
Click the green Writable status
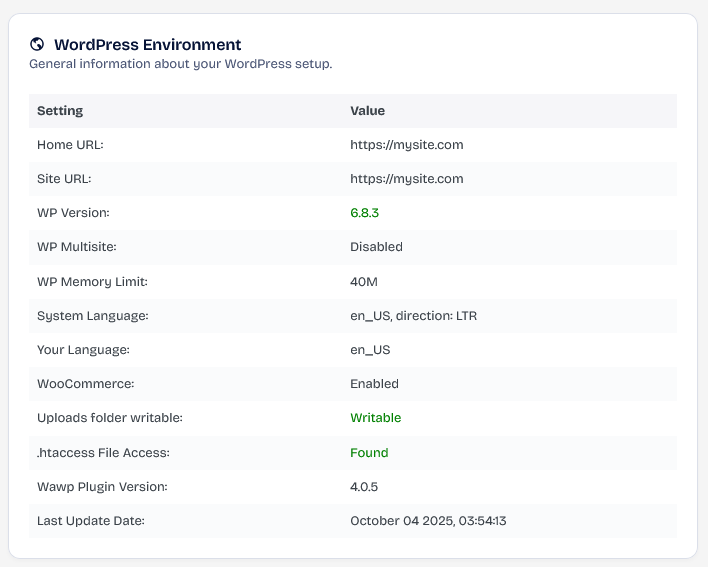[x=375, y=418]
